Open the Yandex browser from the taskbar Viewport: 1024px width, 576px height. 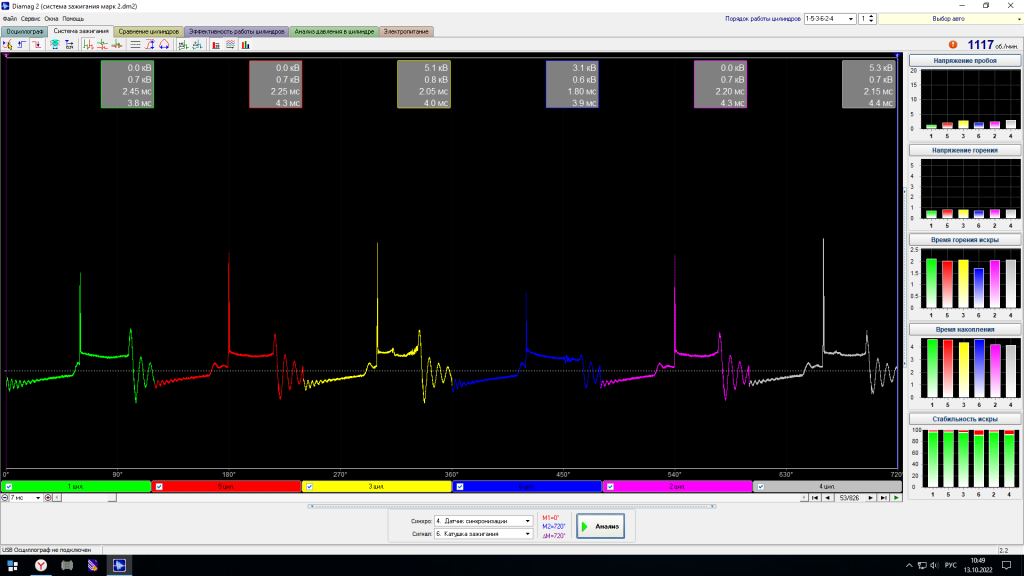pyautogui.click(x=40, y=566)
